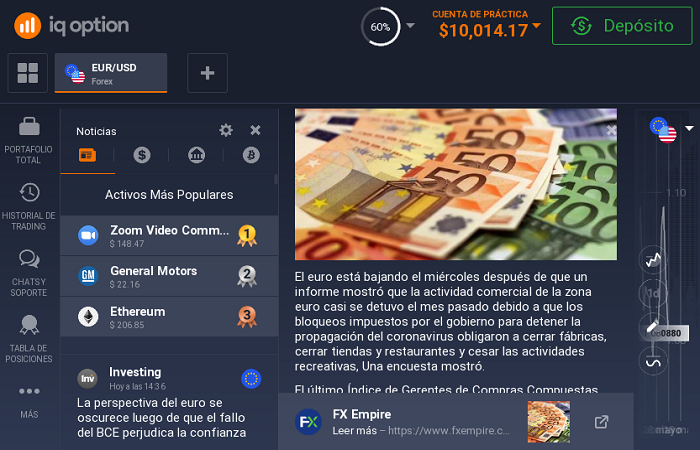Close the Noticias panel
The width and height of the screenshot is (700, 450).
pyautogui.click(x=255, y=130)
